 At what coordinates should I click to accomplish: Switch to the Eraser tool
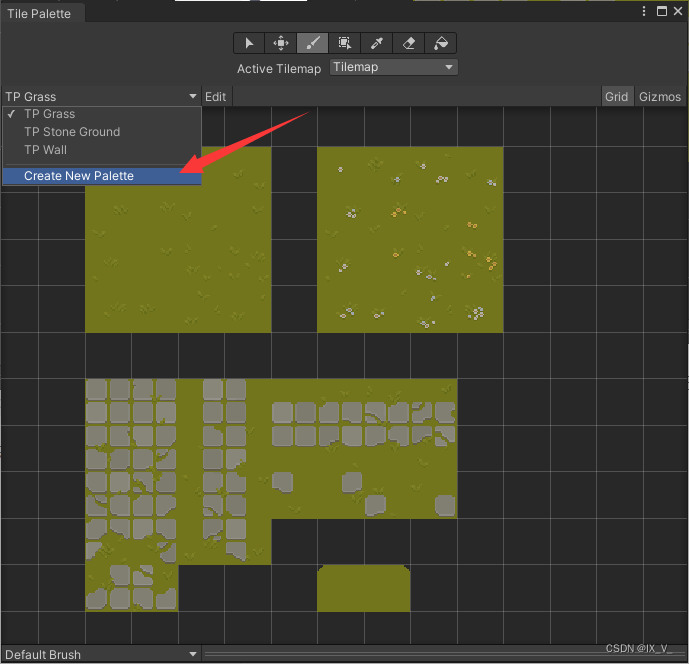pos(409,43)
